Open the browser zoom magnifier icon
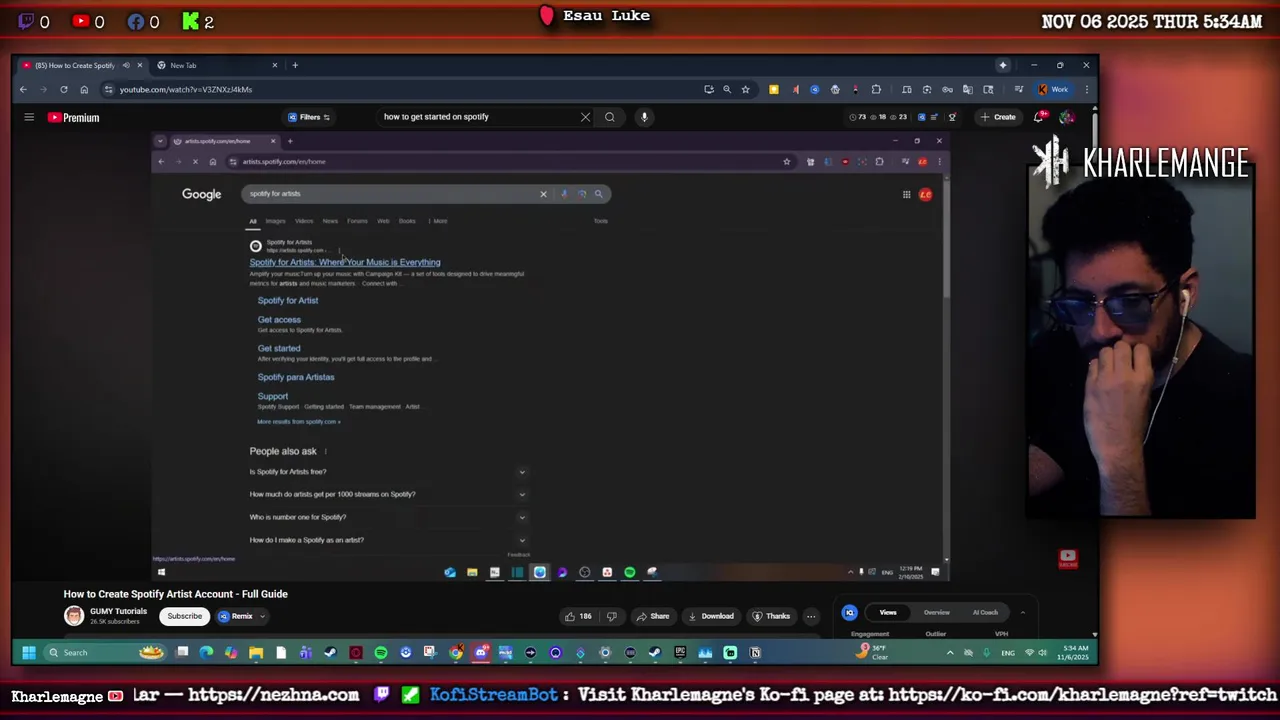Viewport: 1280px width, 720px height. pyautogui.click(x=727, y=89)
